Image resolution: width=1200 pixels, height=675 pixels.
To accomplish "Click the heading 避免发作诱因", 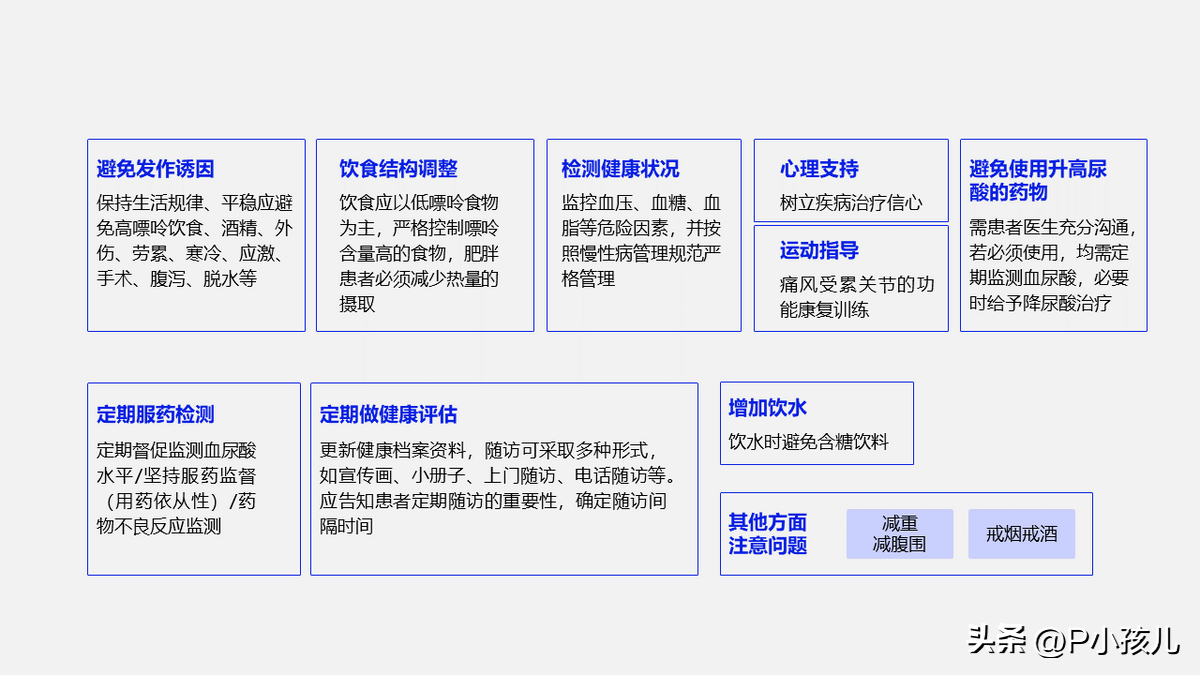I will point(155,169).
